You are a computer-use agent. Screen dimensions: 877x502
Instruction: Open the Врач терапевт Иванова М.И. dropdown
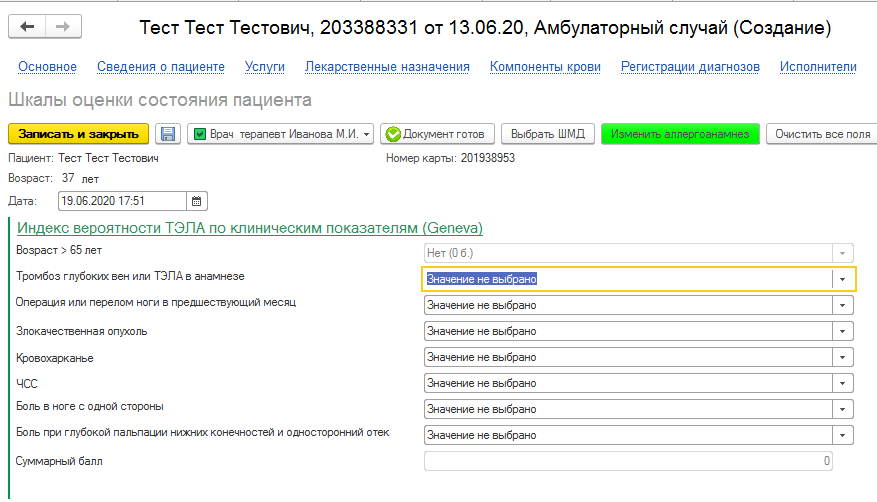[368, 134]
